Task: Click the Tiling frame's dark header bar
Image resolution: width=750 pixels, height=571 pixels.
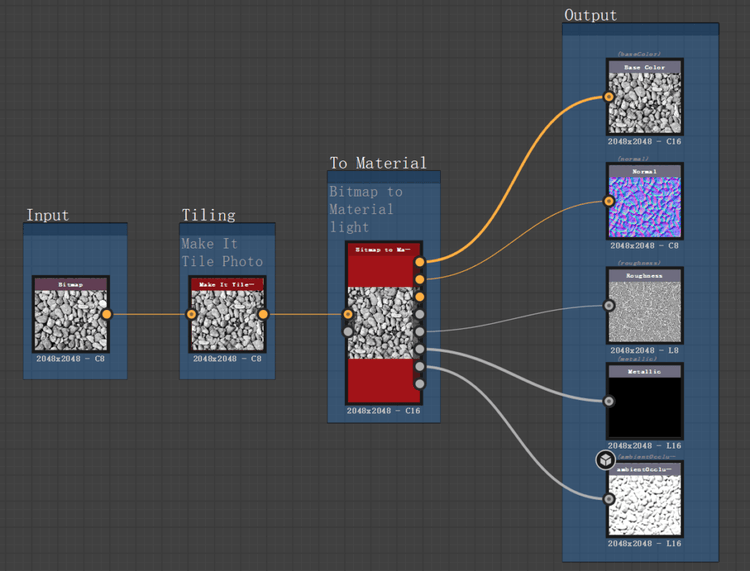Action: 227,229
